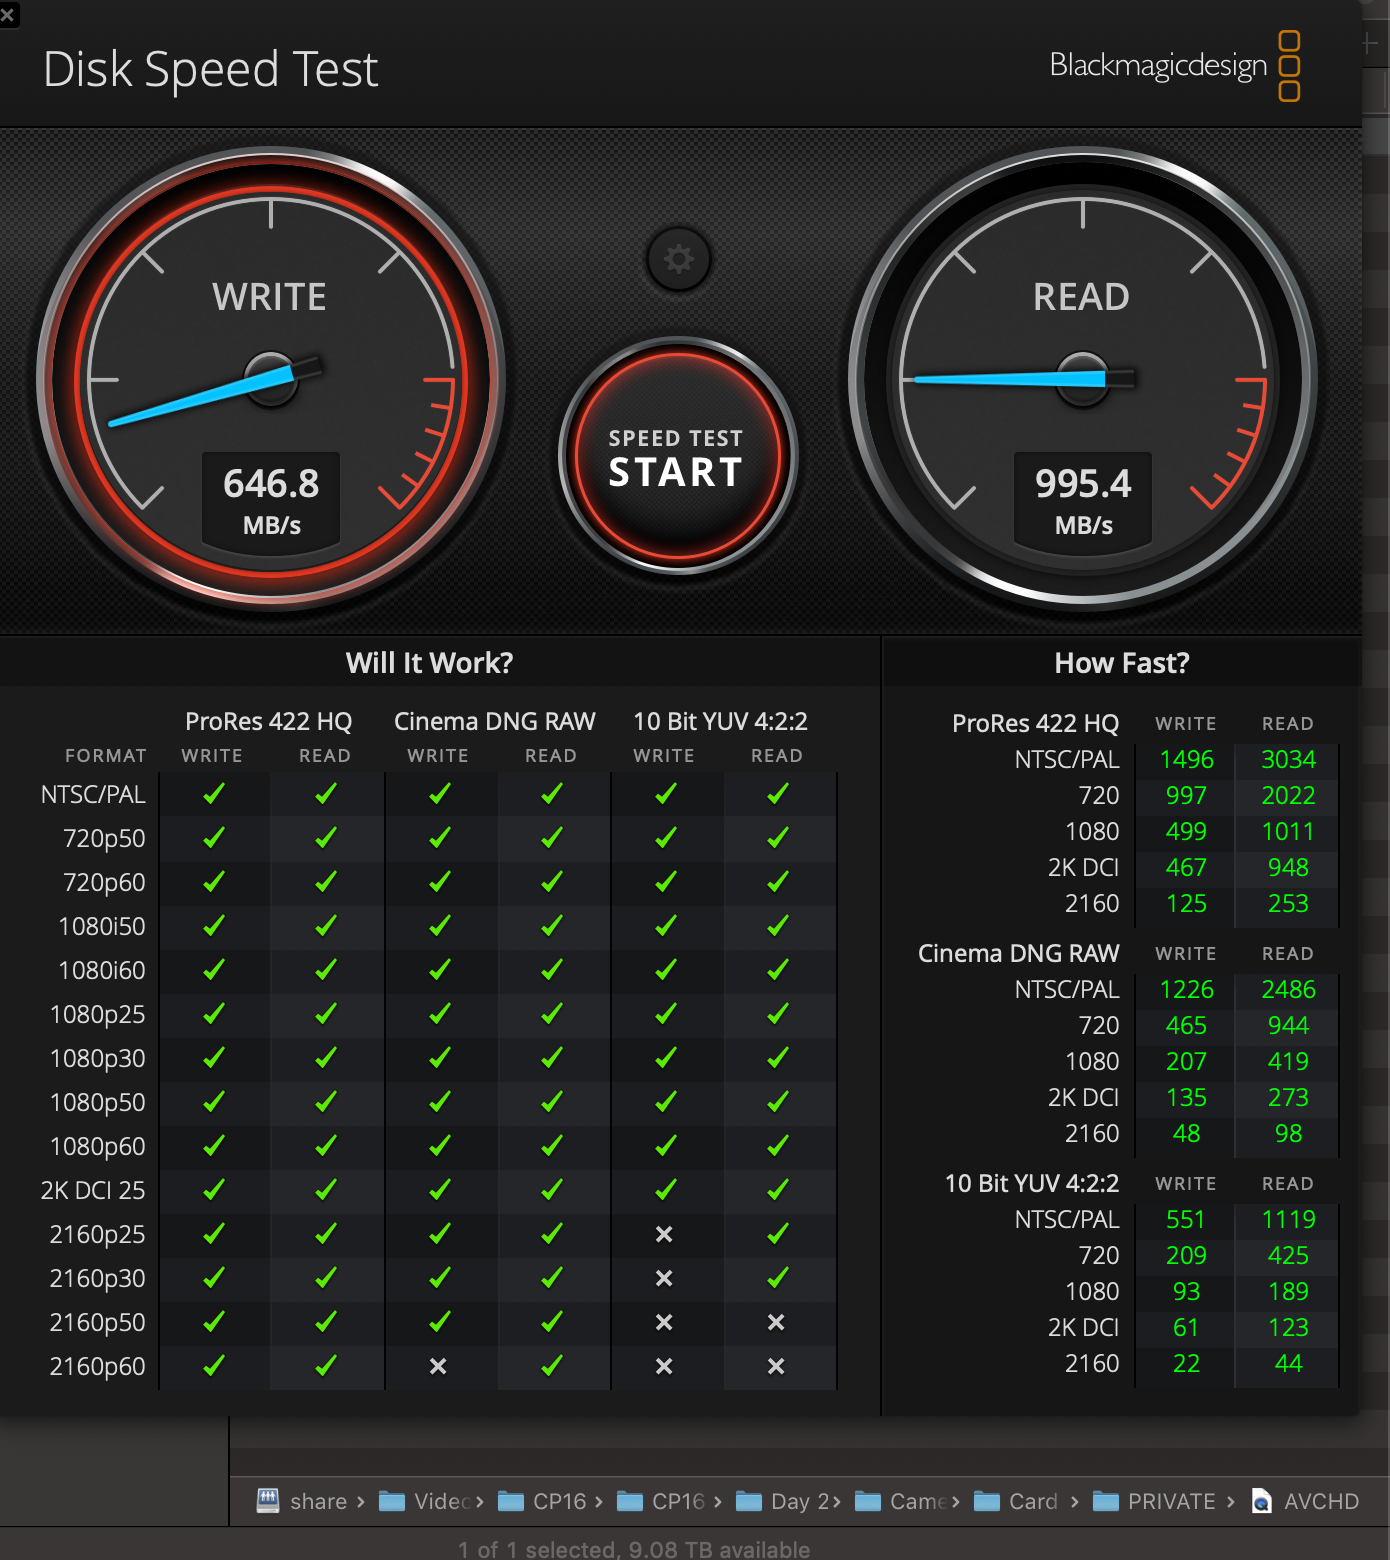1390x1560 pixels.
Task: Click the ProRes 422 HQ heading in How Fast
Action: [1035, 723]
